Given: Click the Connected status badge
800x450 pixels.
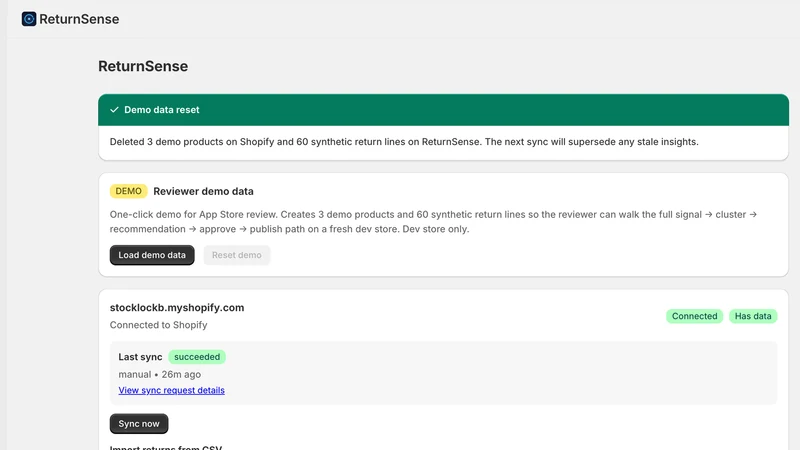Looking at the screenshot, I should click(x=694, y=316).
